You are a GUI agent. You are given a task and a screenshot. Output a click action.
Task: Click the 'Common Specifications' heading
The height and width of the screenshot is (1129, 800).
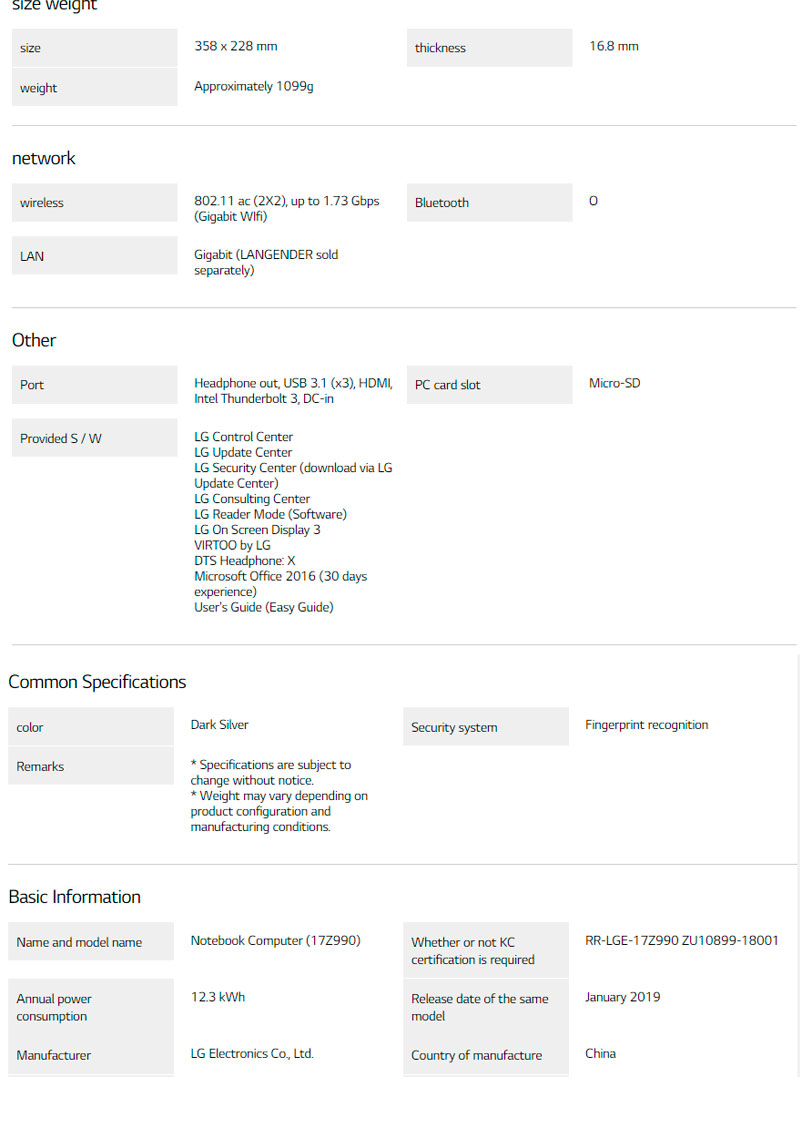(97, 682)
